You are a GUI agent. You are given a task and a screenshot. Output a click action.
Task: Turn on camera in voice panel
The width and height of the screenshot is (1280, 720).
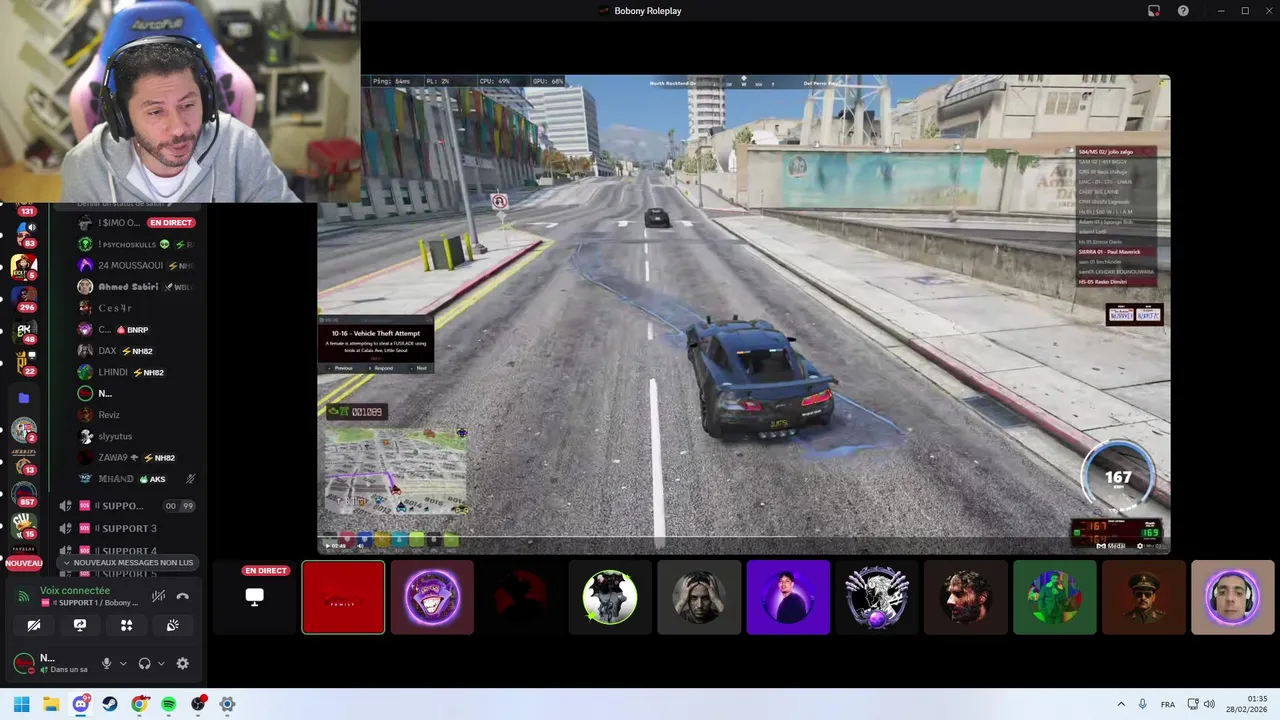pyautogui.click(x=34, y=625)
